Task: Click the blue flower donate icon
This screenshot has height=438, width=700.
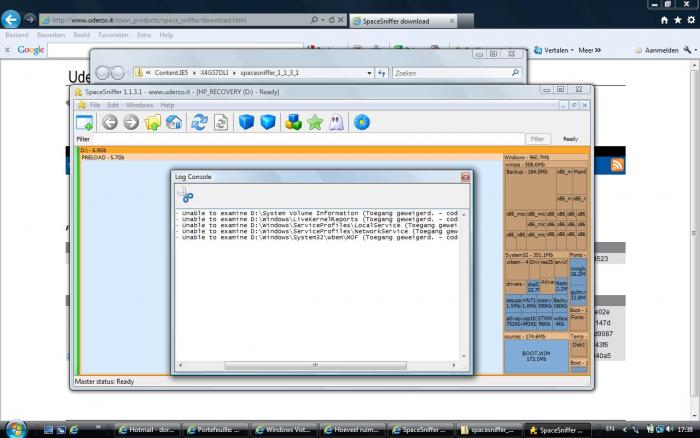Action: point(362,122)
